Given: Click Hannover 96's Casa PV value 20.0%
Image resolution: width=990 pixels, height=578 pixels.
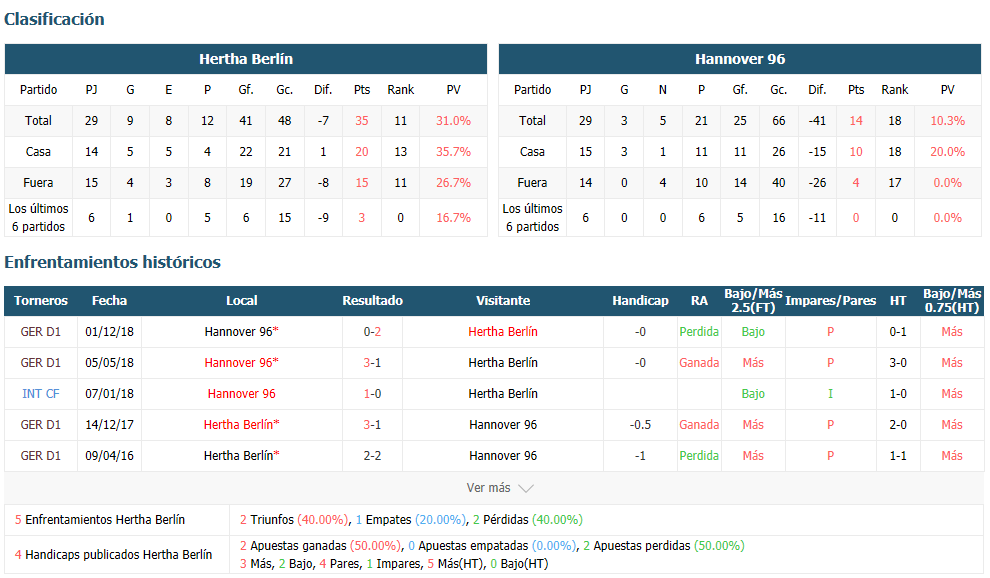Looking at the screenshot, I should coord(948,152).
